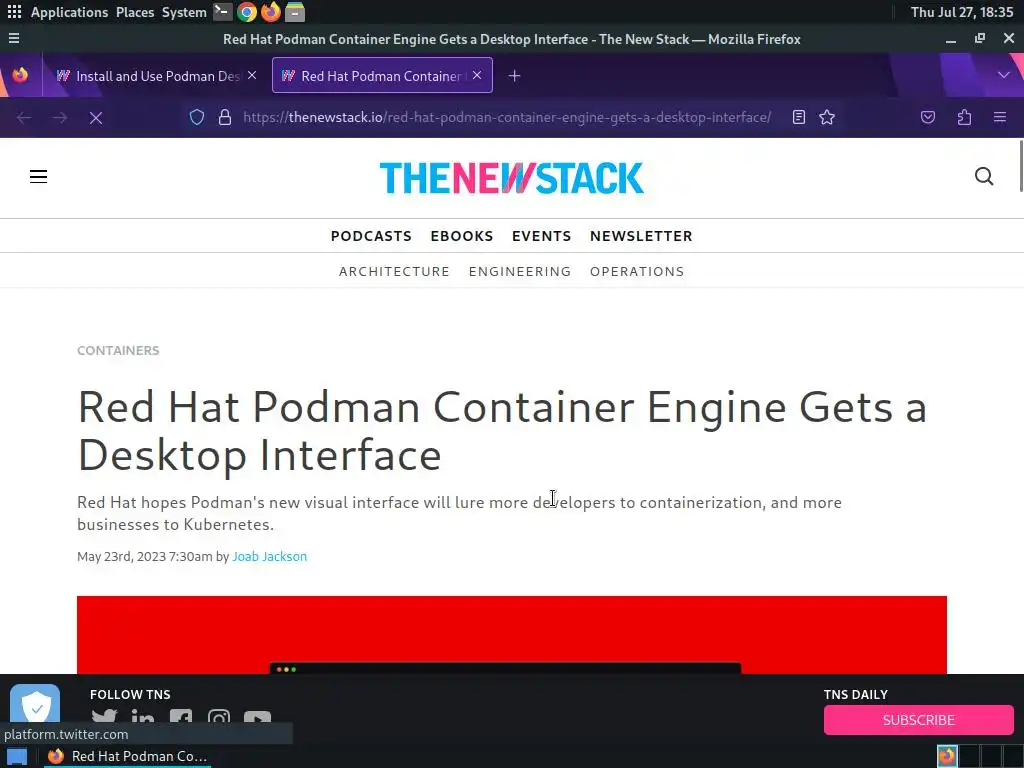This screenshot has width=1024, height=768.
Task: Launch the terminal from top panel
Action: [x=223, y=12]
